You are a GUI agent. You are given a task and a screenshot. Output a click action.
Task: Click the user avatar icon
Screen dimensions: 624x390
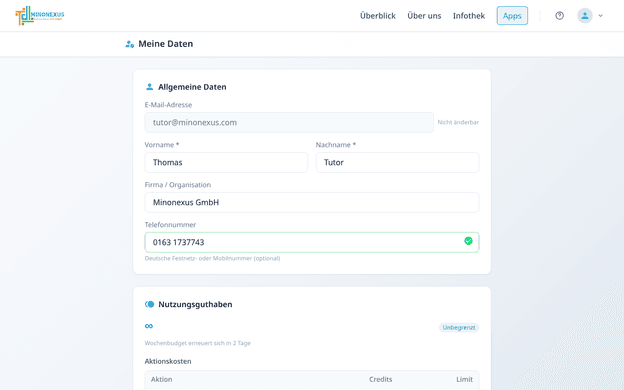585,16
